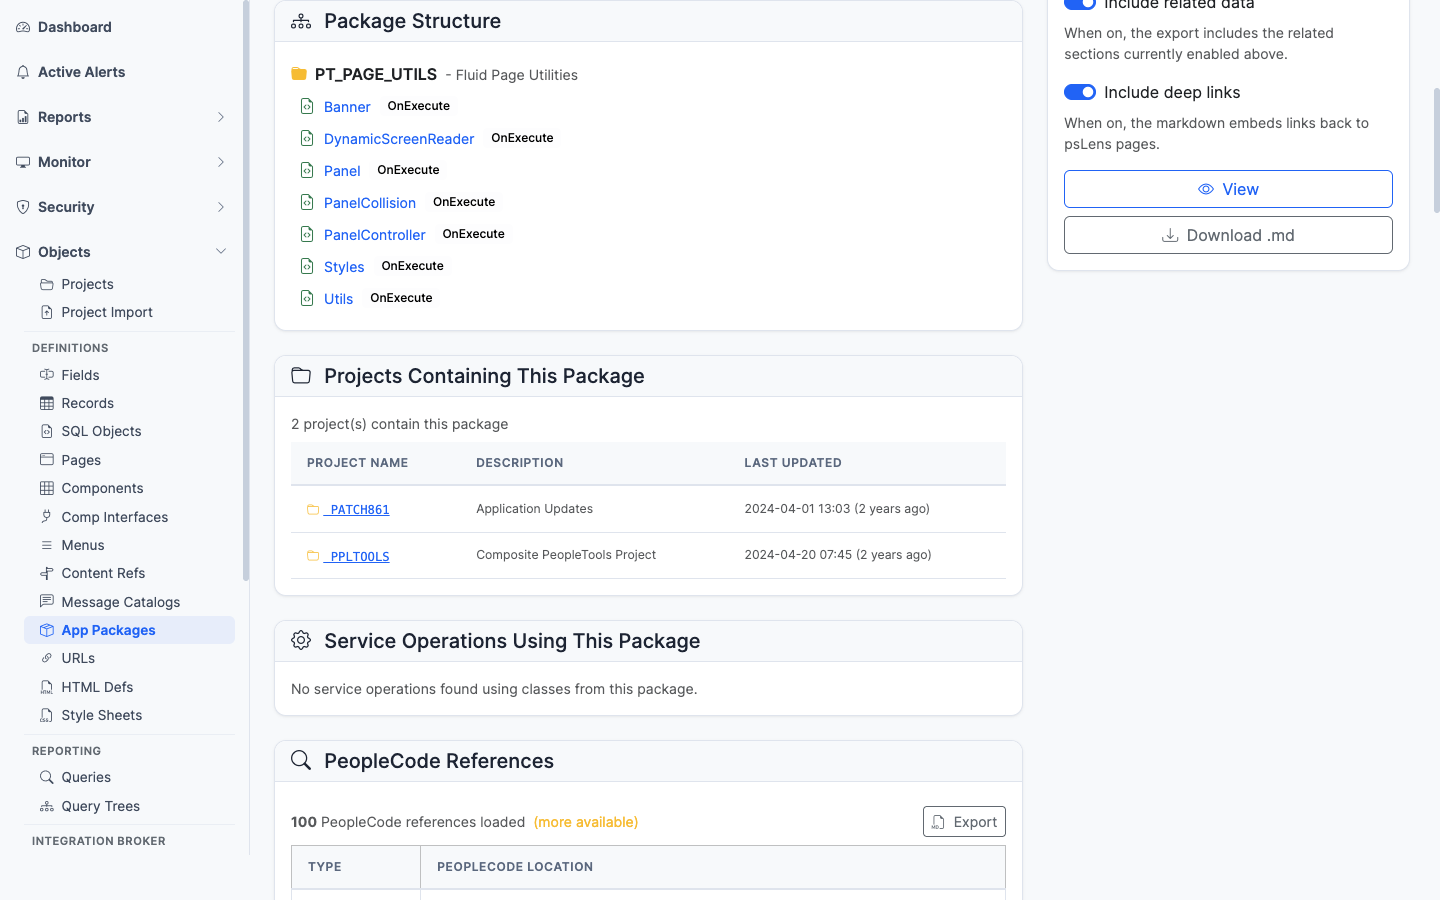
Task: Open the PATCH861 project link
Action: tap(357, 510)
